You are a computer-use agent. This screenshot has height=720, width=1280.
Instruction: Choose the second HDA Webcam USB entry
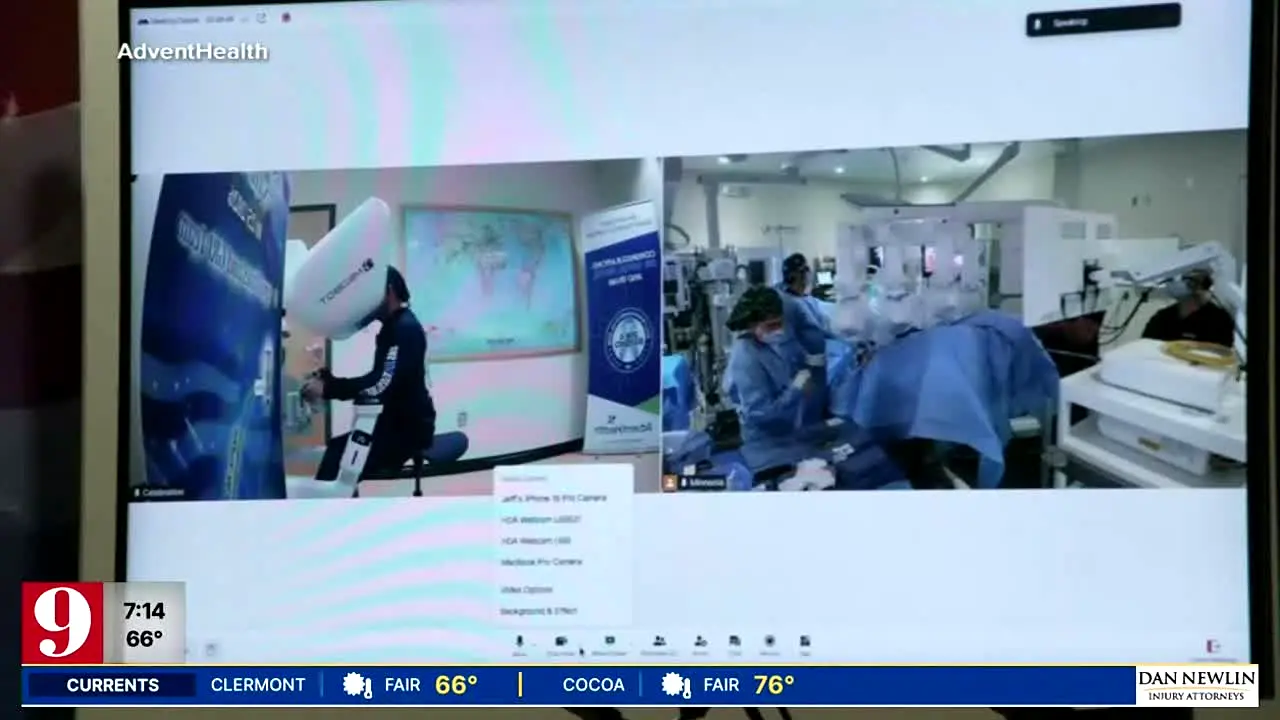pyautogui.click(x=536, y=541)
